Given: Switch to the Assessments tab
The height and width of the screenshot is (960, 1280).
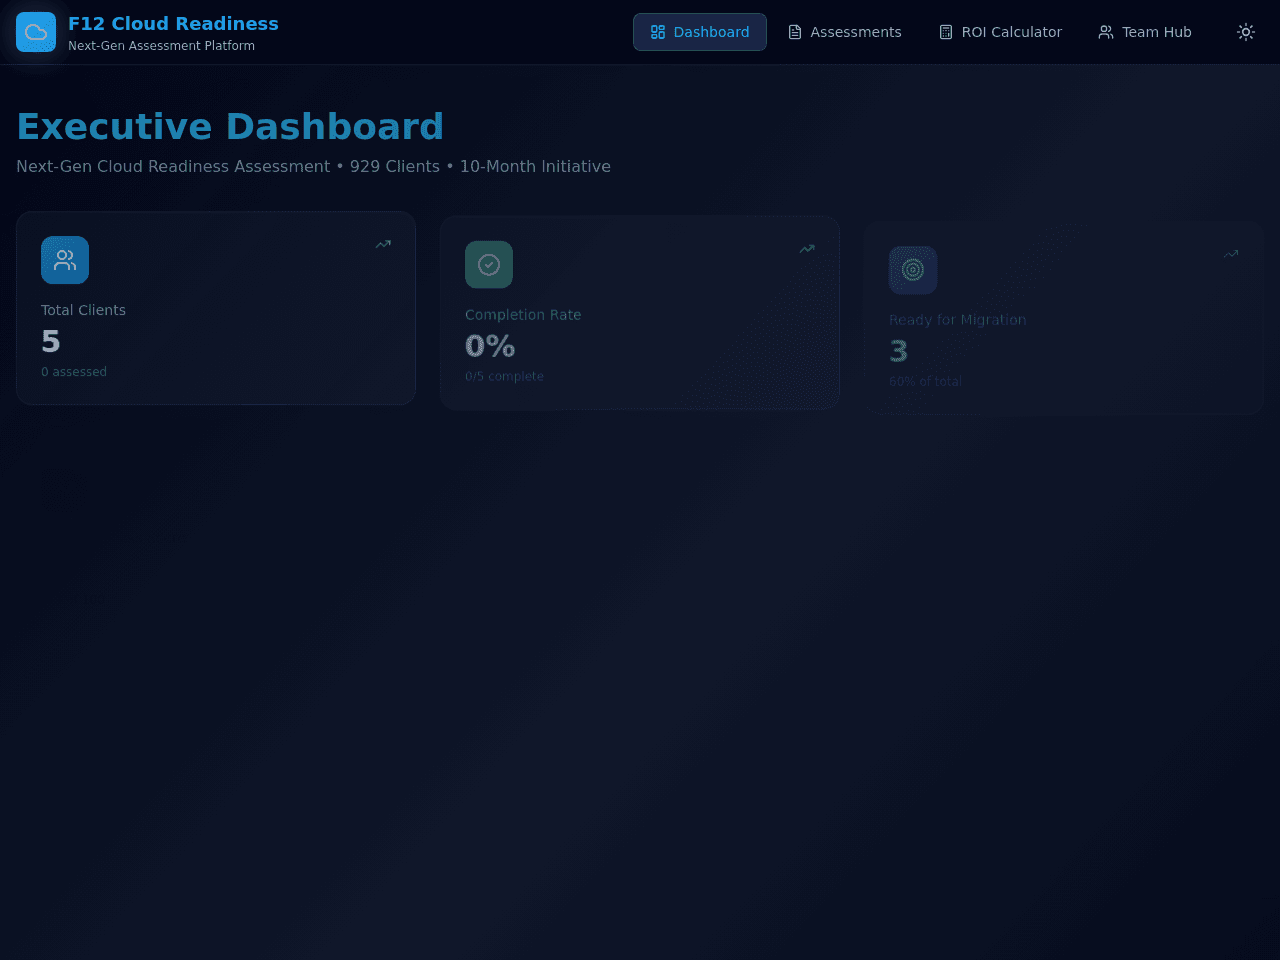Looking at the screenshot, I should pyautogui.click(x=845, y=32).
